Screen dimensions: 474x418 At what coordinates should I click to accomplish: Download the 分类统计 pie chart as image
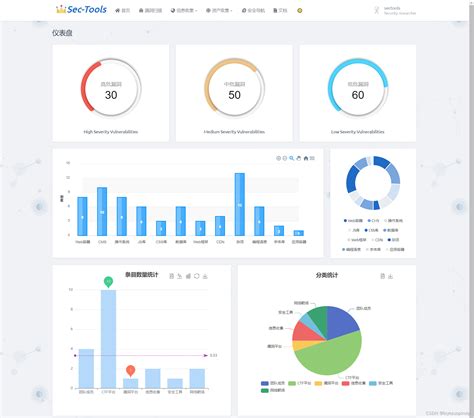[x=391, y=276]
